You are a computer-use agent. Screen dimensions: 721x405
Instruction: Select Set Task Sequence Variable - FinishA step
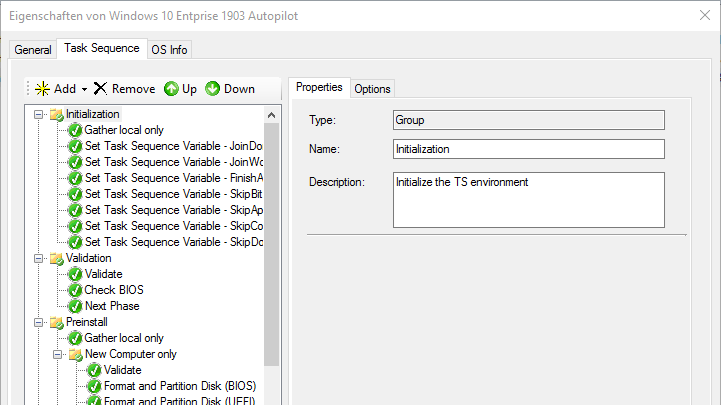click(x=174, y=178)
